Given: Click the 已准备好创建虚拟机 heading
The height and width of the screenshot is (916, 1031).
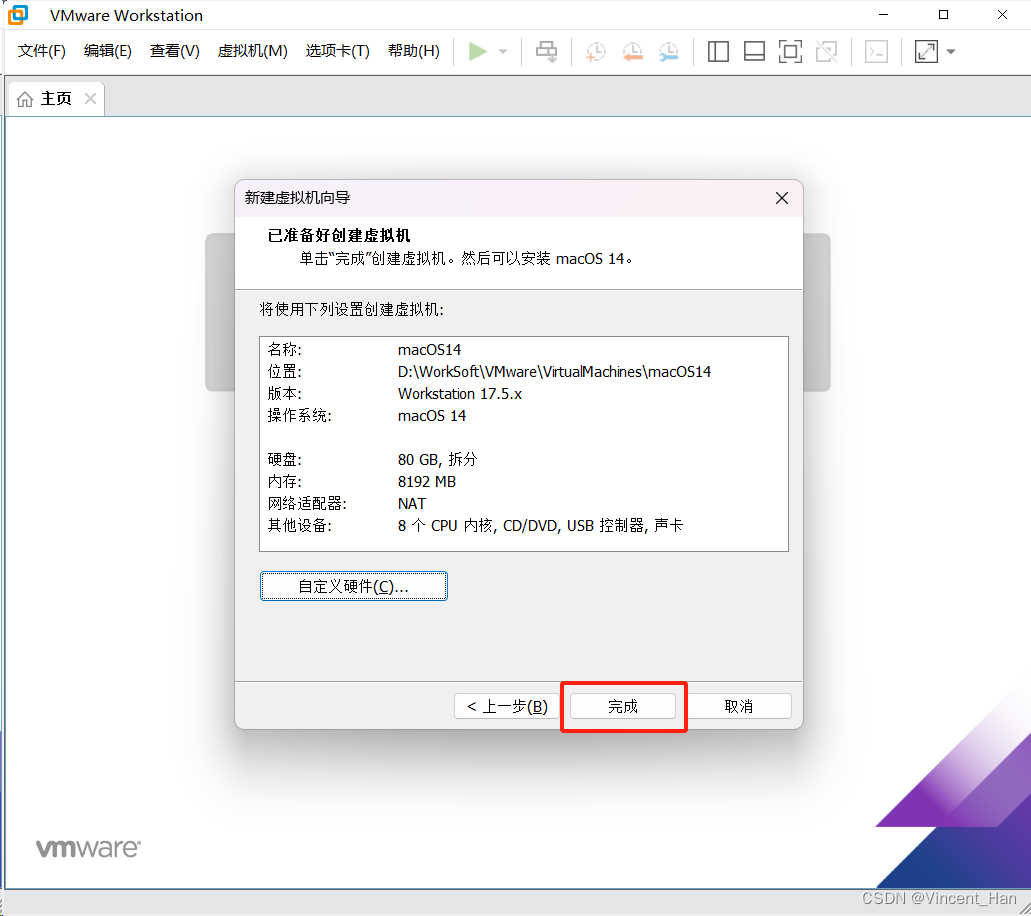Looking at the screenshot, I should 339,235.
